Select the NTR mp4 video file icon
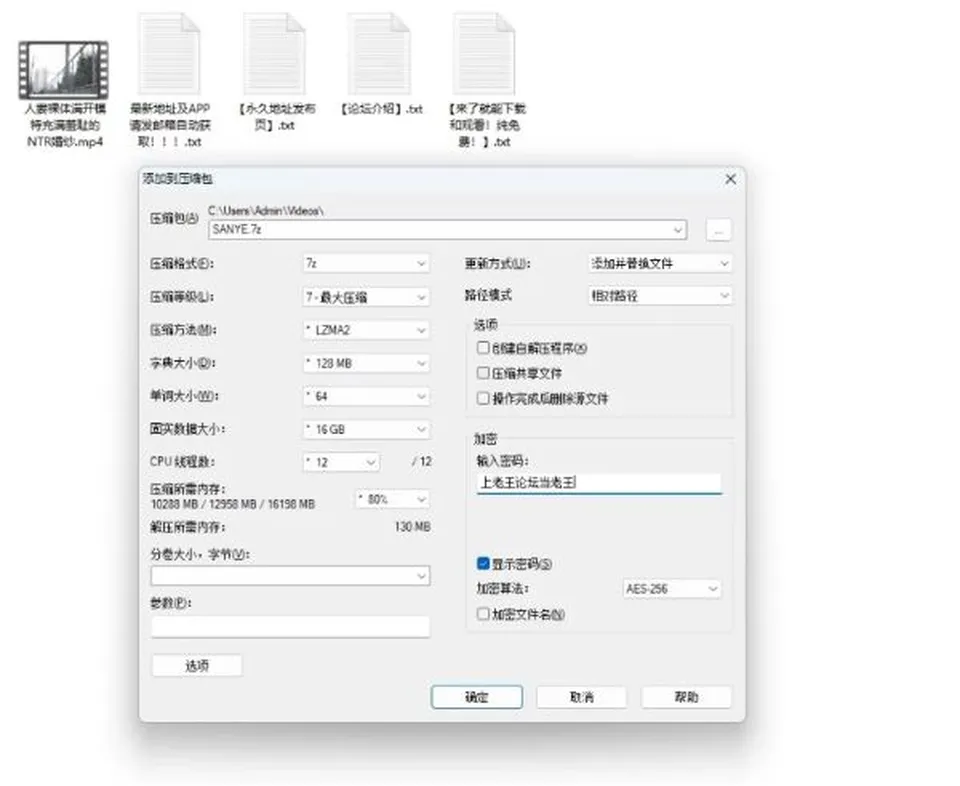 tap(63, 70)
